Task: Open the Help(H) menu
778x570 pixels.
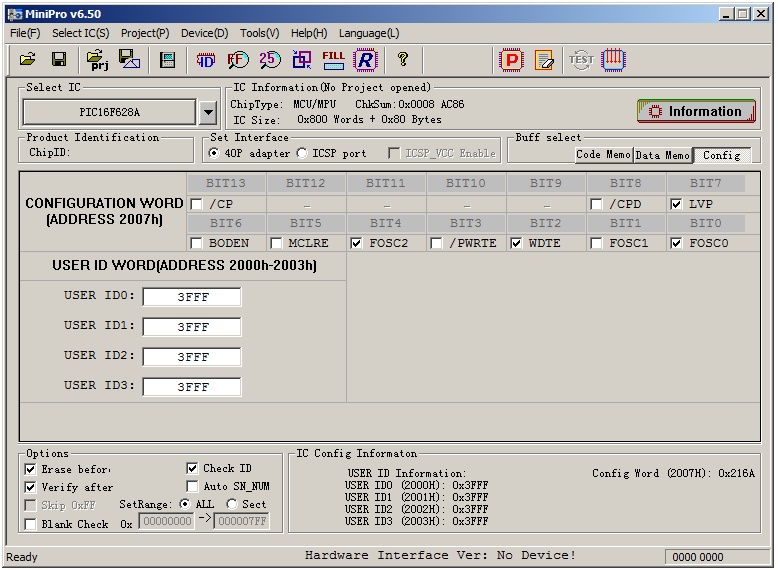Action: tap(309, 33)
